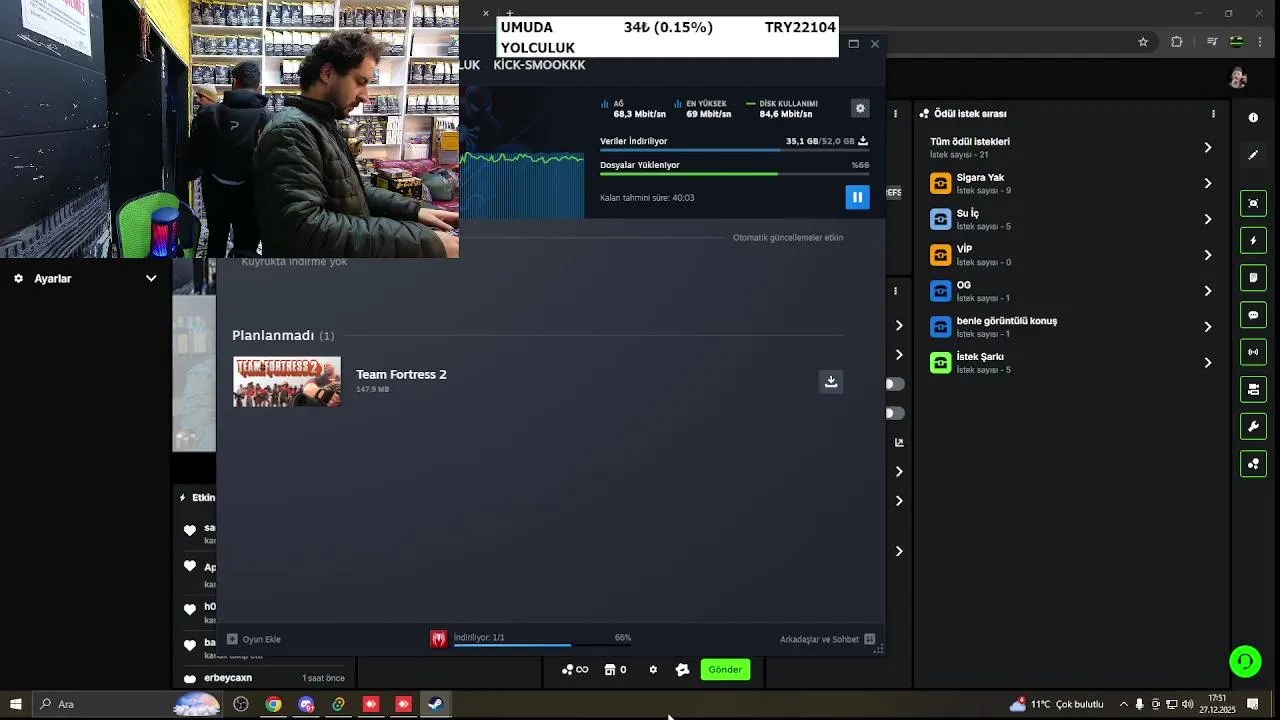Expand the VİP reward requests
This screenshot has width=1280, height=720.
(1208, 255)
